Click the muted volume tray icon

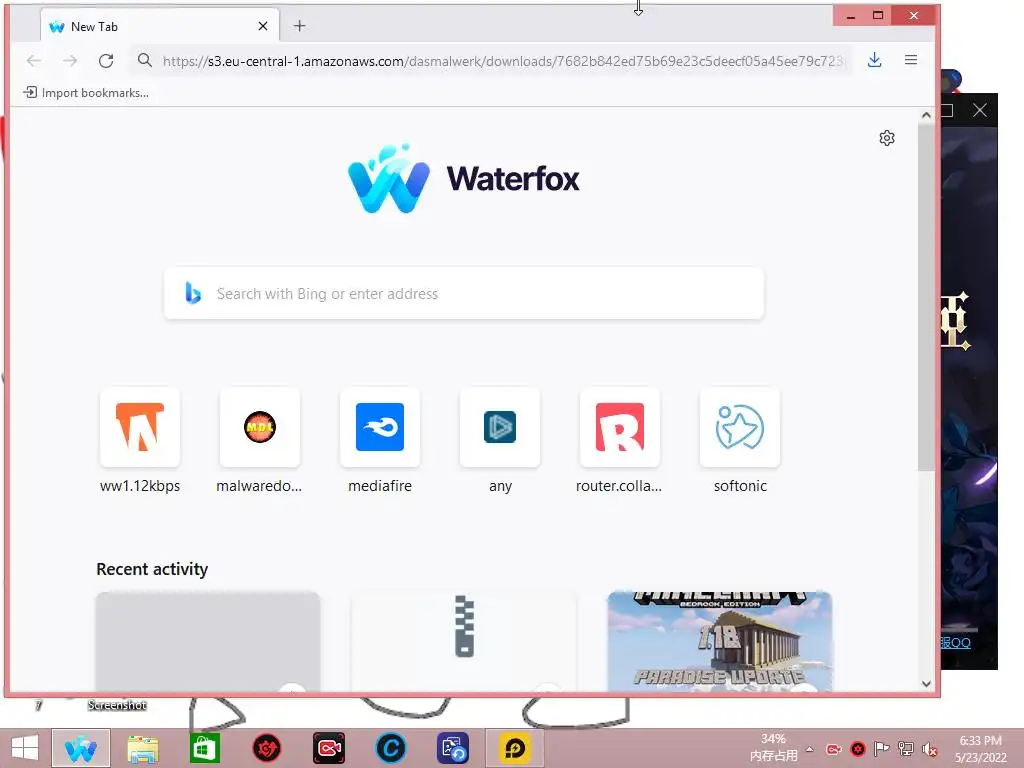[x=930, y=749]
